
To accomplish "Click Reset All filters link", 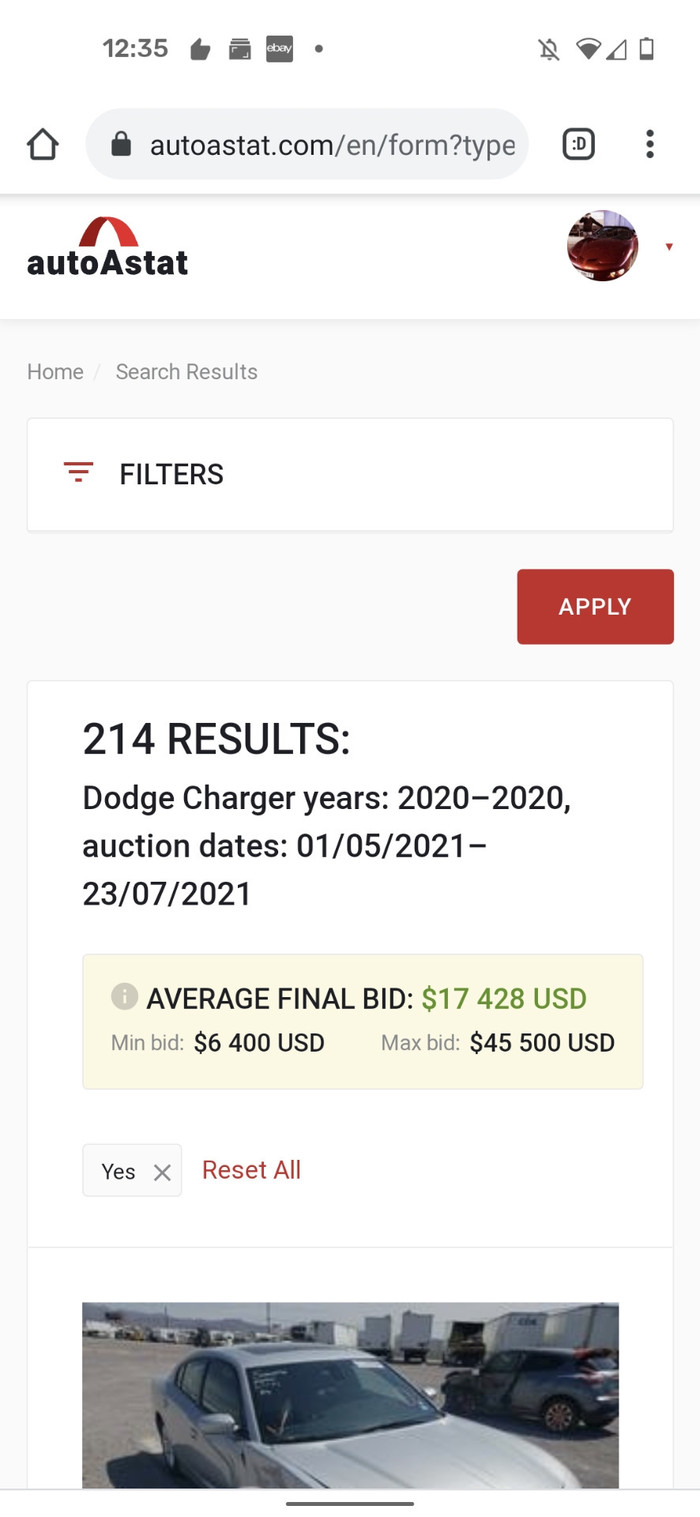I will pyautogui.click(x=251, y=1170).
